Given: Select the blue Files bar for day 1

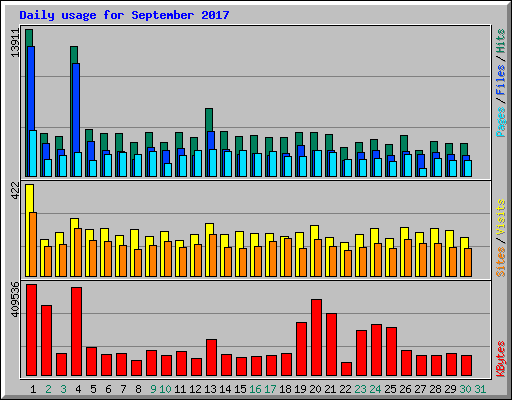Looking at the screenshot, I should click(31, 88).
